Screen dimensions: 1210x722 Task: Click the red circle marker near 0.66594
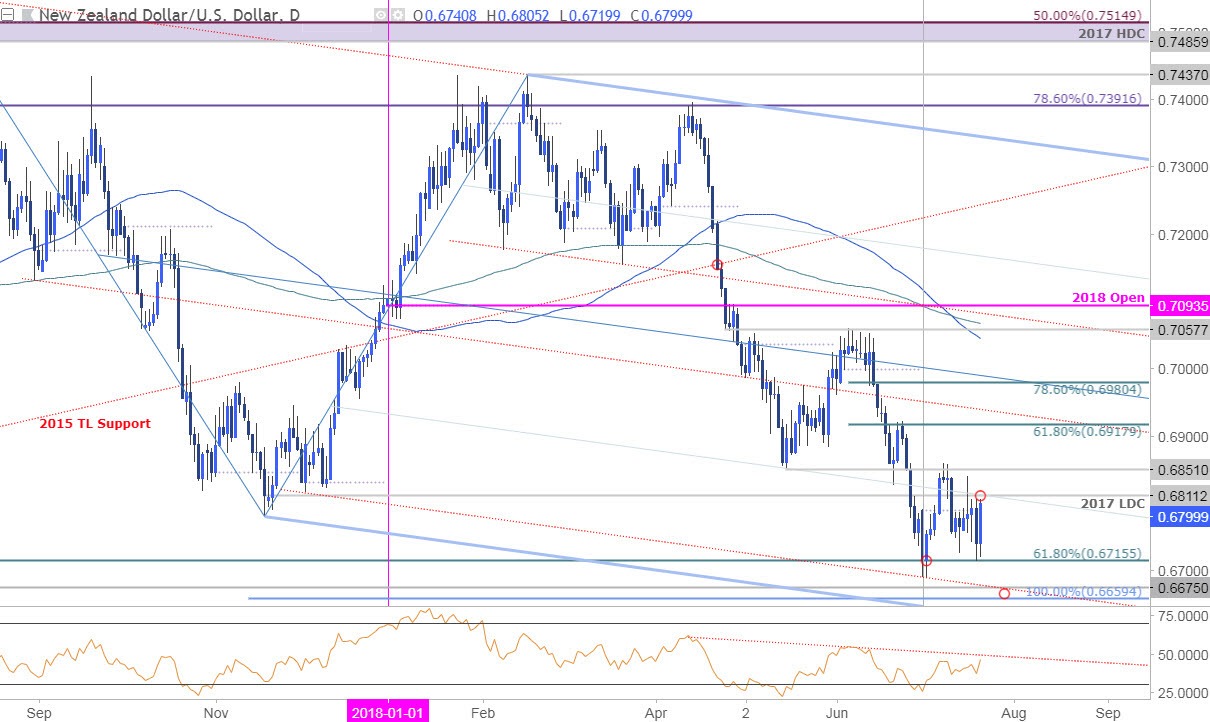click(1004, 594)
